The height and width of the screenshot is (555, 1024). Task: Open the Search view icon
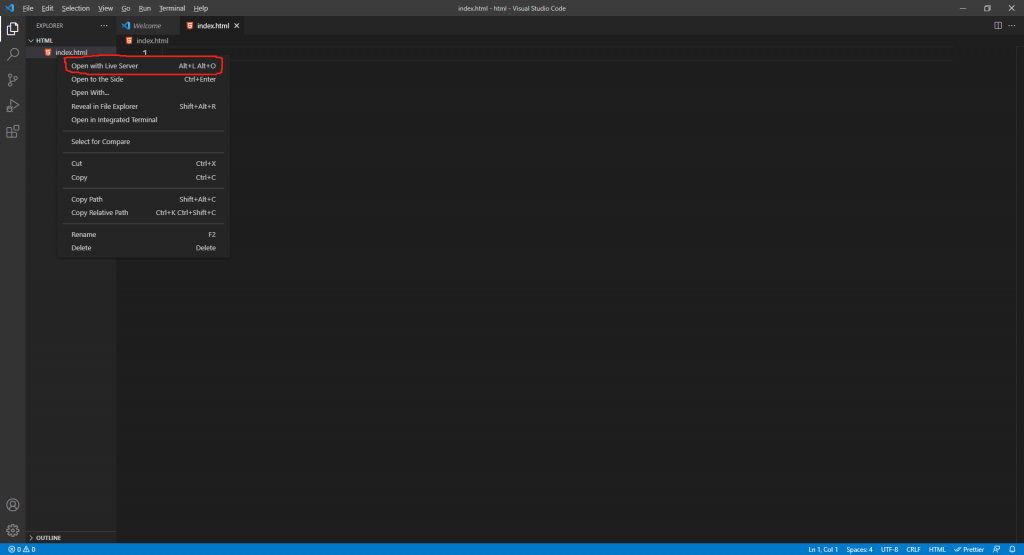coord(12,54)
